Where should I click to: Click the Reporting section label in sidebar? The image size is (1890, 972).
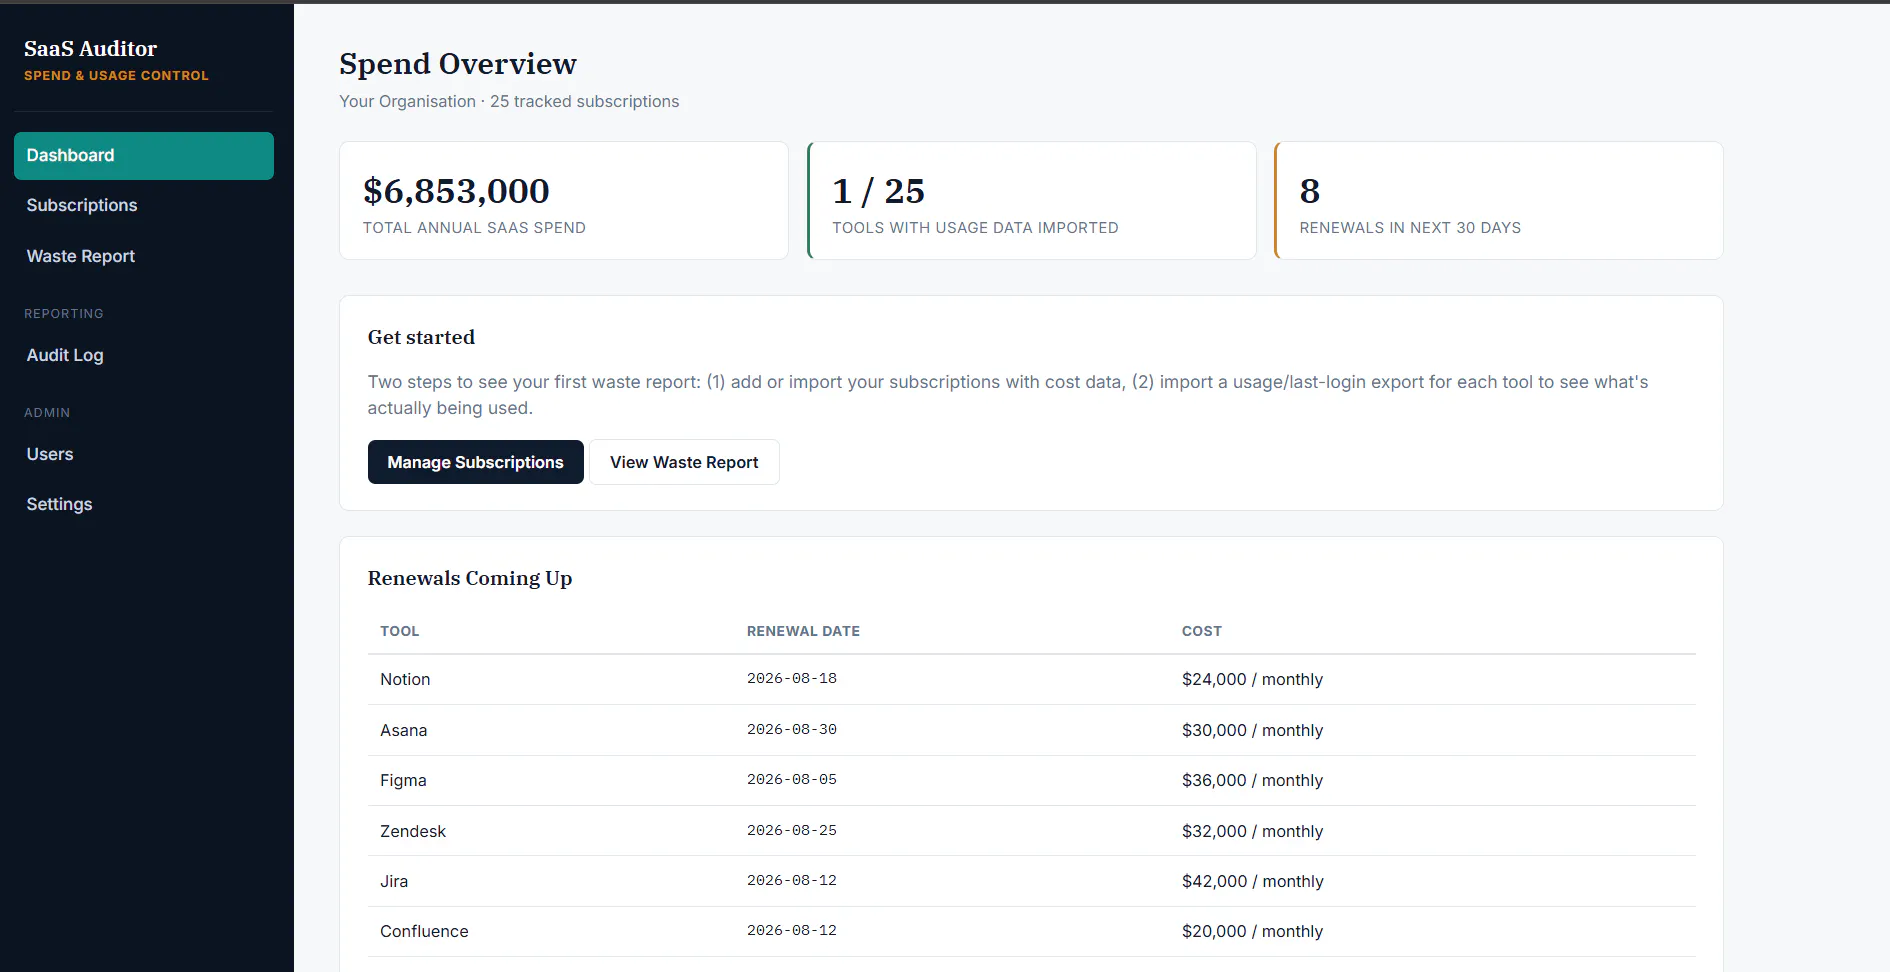click(64, 314)
